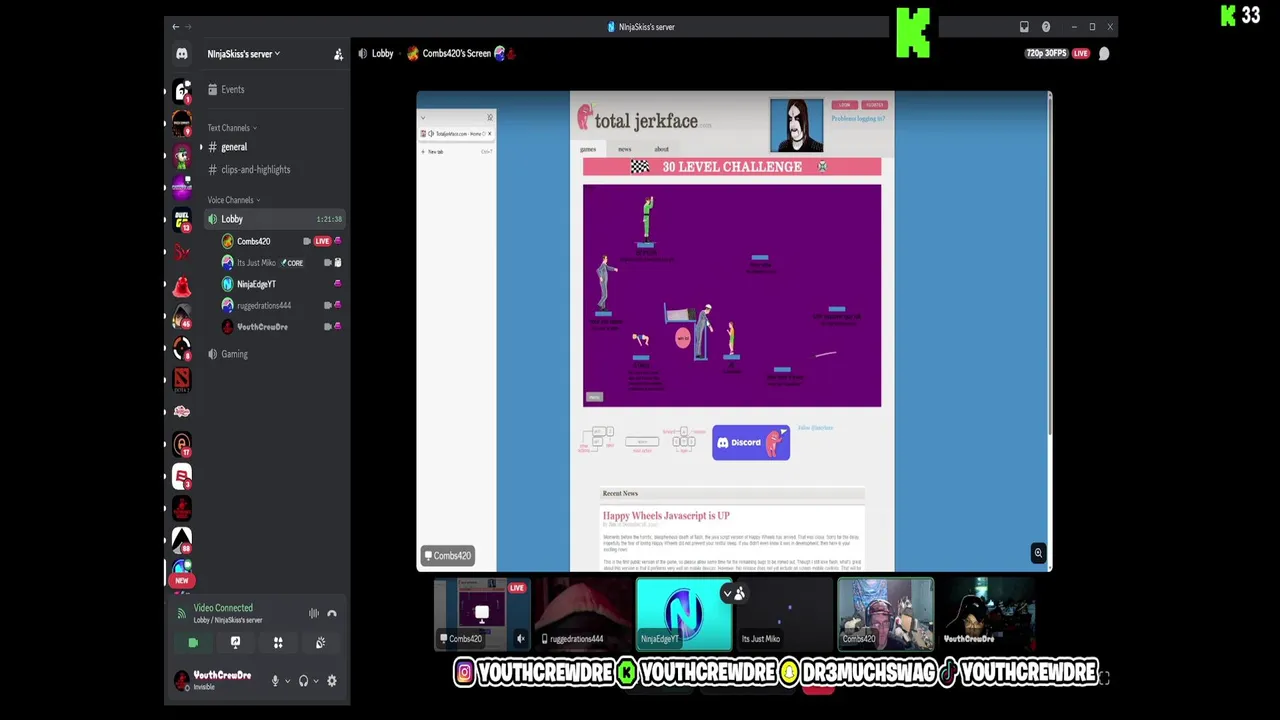Click the connection signal icon beside Video Connected
The image size is (1280, 720).
click(181, 613)
